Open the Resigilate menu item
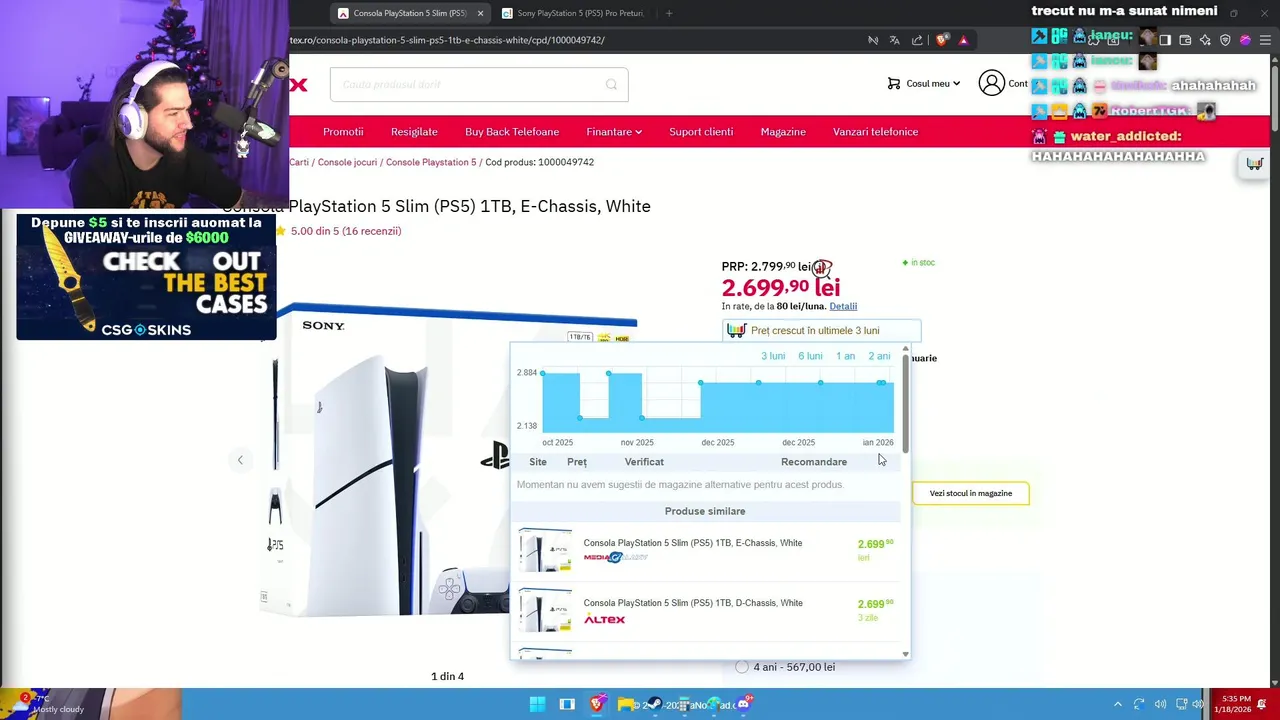Viewport: 1280px width, 720px height. click(x=414, y=132)
